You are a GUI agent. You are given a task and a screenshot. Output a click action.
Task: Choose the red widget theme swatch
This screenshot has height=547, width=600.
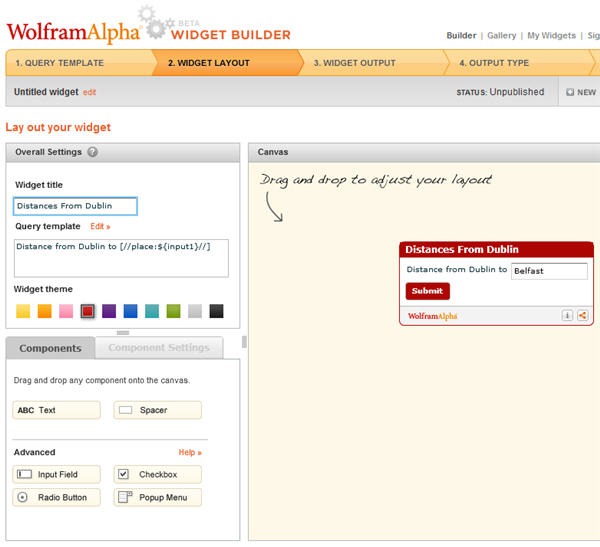(x=88, y=311)
